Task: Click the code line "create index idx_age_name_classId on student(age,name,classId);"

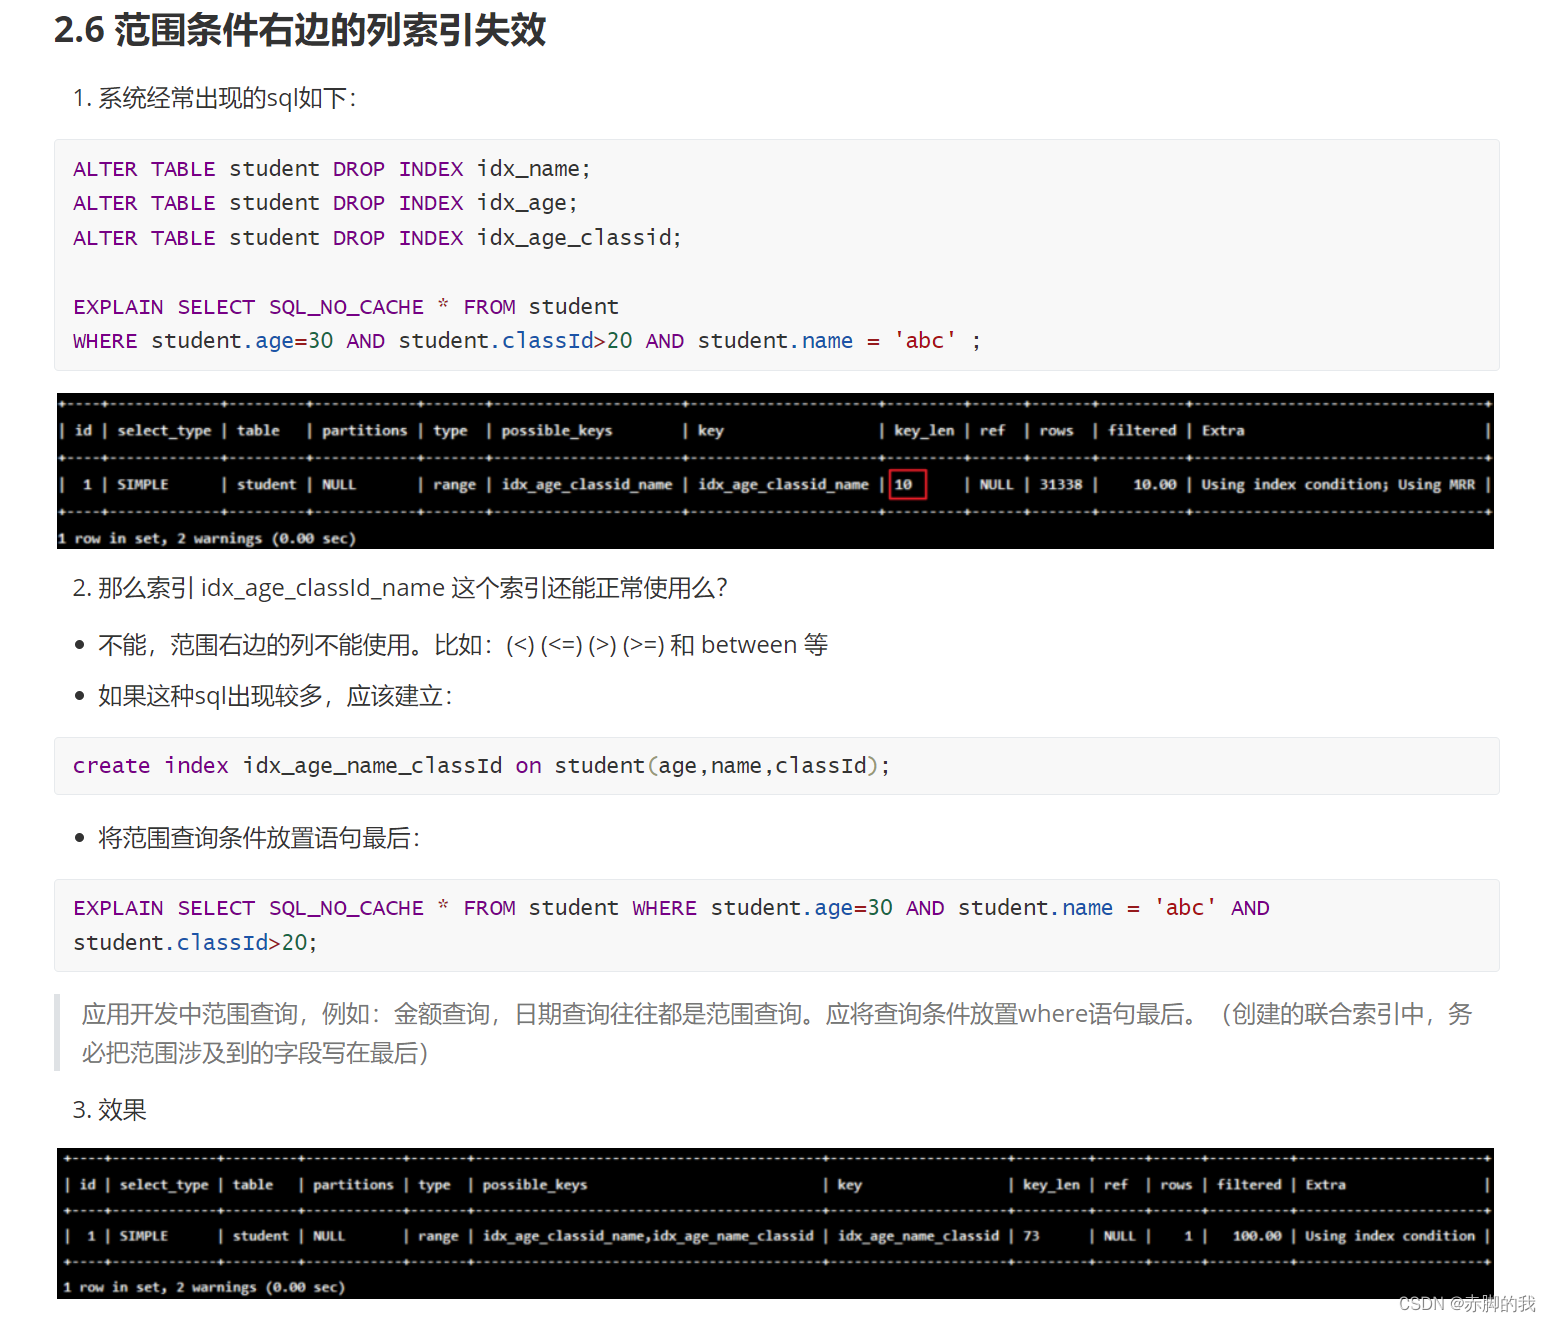Action: [x=481, y=766]
